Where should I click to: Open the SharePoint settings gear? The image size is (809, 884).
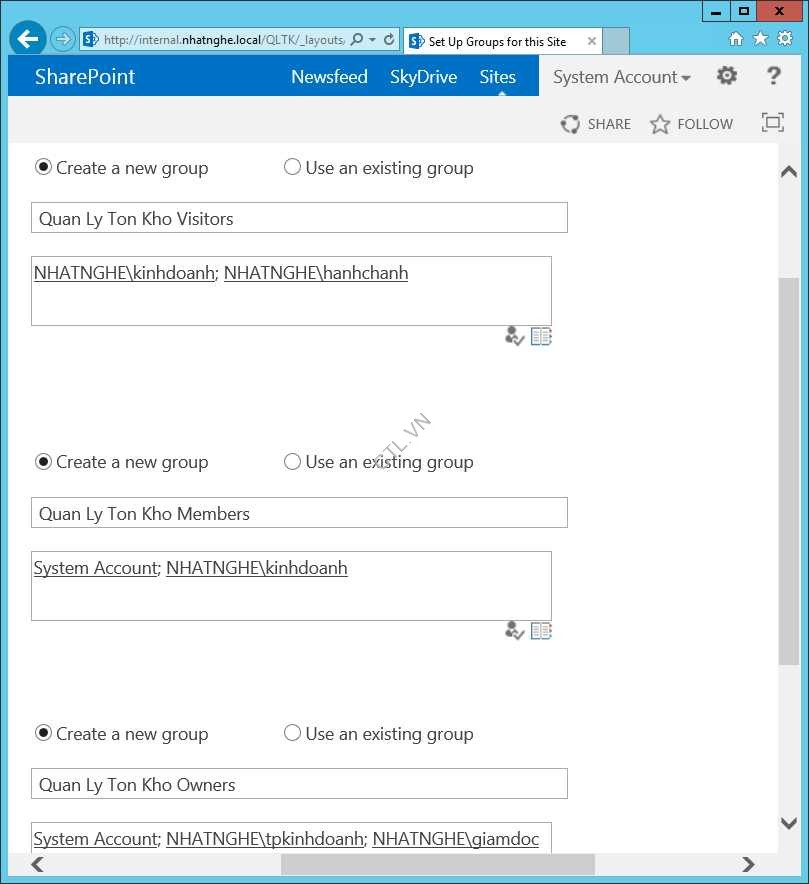[x=727, y=75]
